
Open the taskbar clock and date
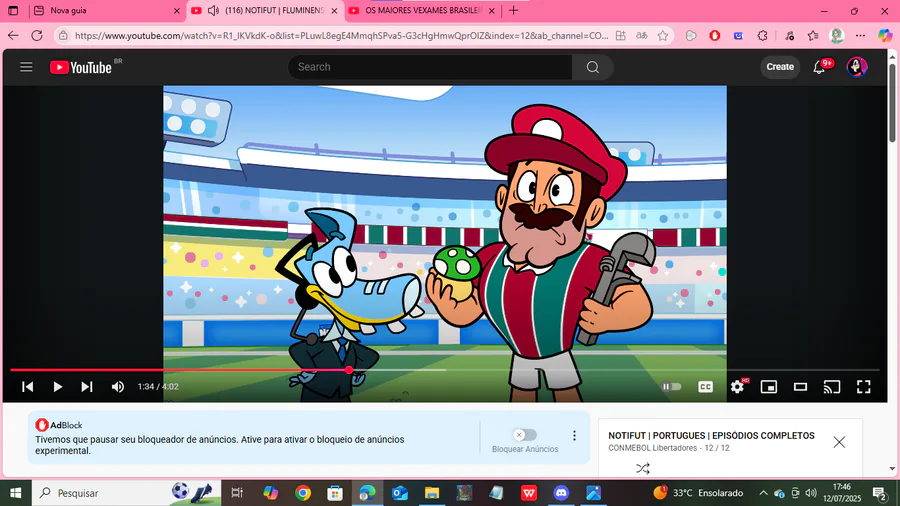coord(842,493)
